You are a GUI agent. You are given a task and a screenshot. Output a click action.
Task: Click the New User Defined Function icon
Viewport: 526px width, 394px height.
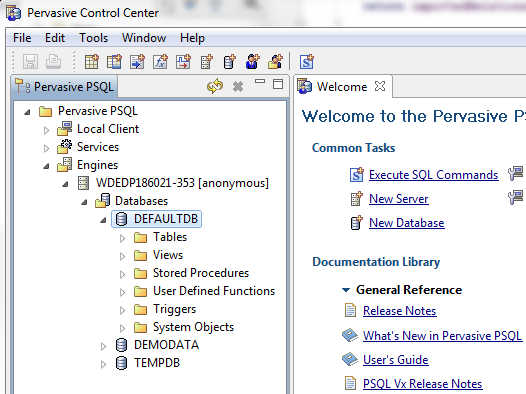pyautogui.click(x=160, y=62)
